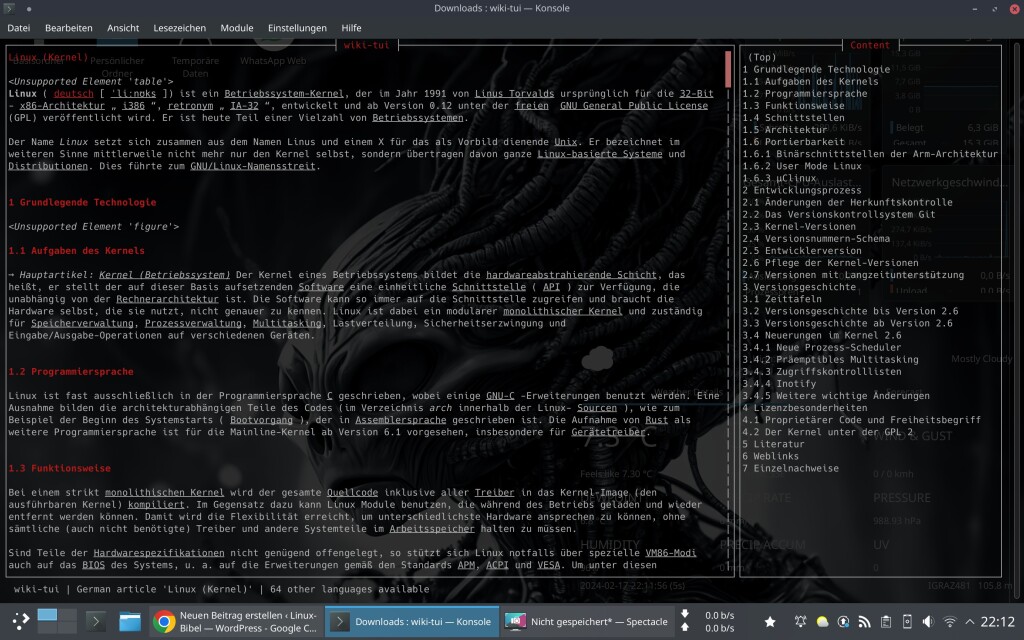Select '1.6 Portierbarkeit' in Content list

point(793,142)
